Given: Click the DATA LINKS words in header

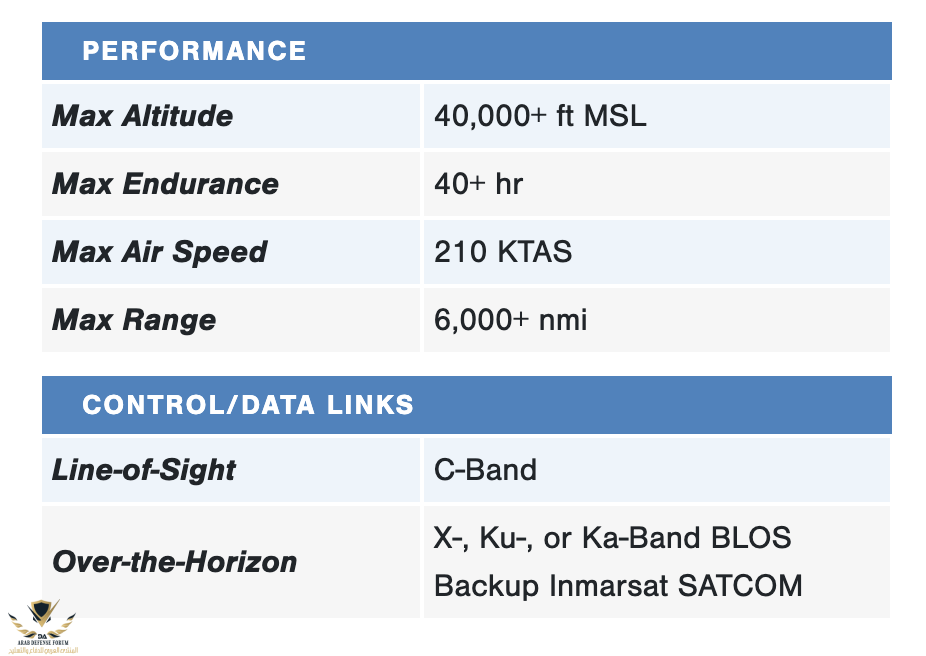Looking at the screenshot, I should [328, 405].
